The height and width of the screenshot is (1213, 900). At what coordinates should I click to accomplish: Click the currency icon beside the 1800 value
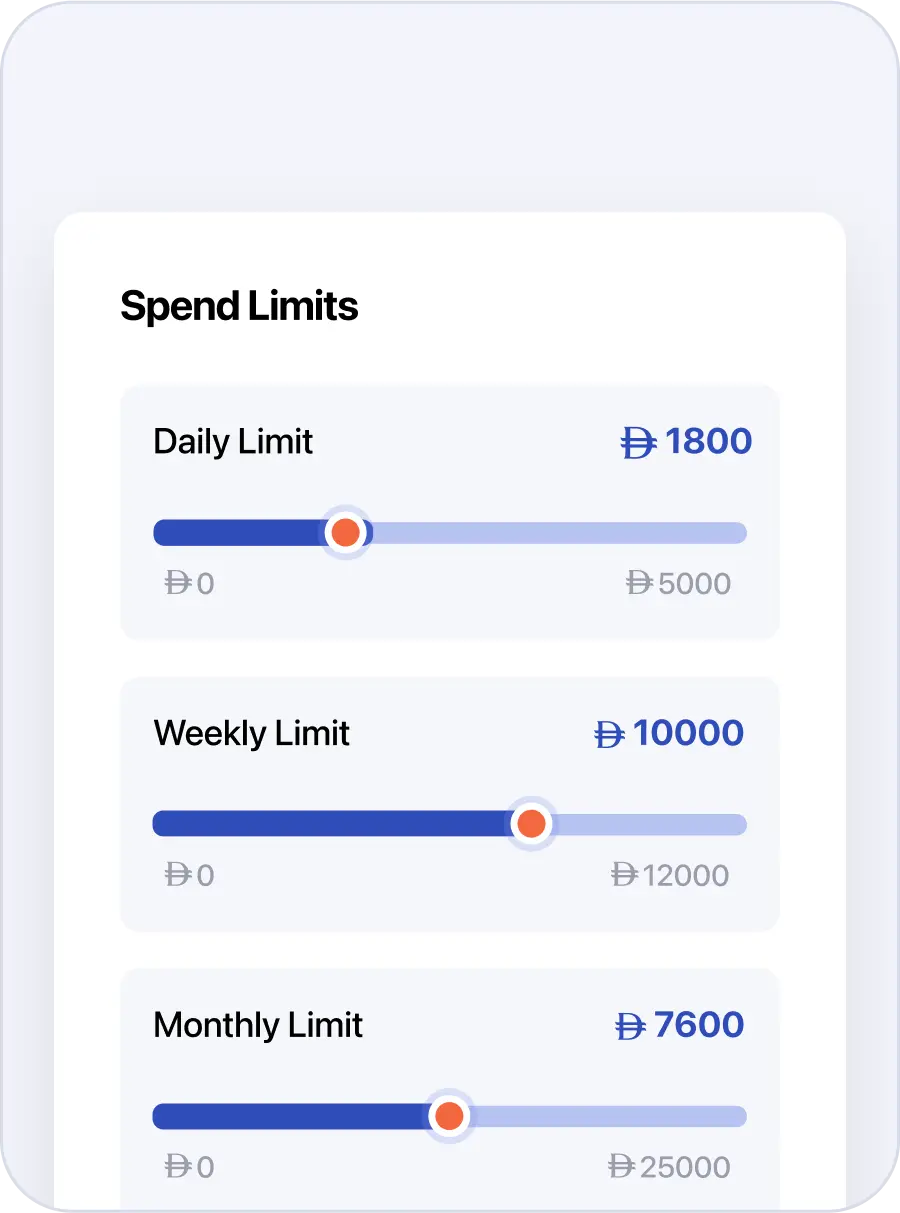click(638, 442)
